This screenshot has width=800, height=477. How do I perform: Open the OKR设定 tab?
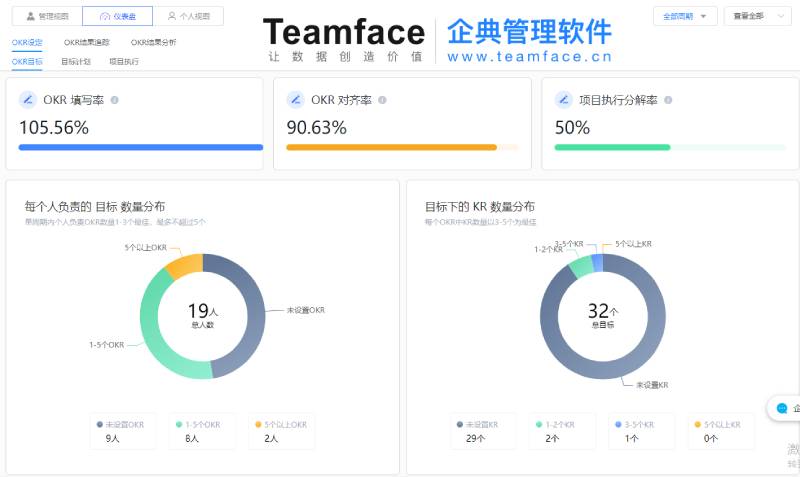(x=27, y=42)
